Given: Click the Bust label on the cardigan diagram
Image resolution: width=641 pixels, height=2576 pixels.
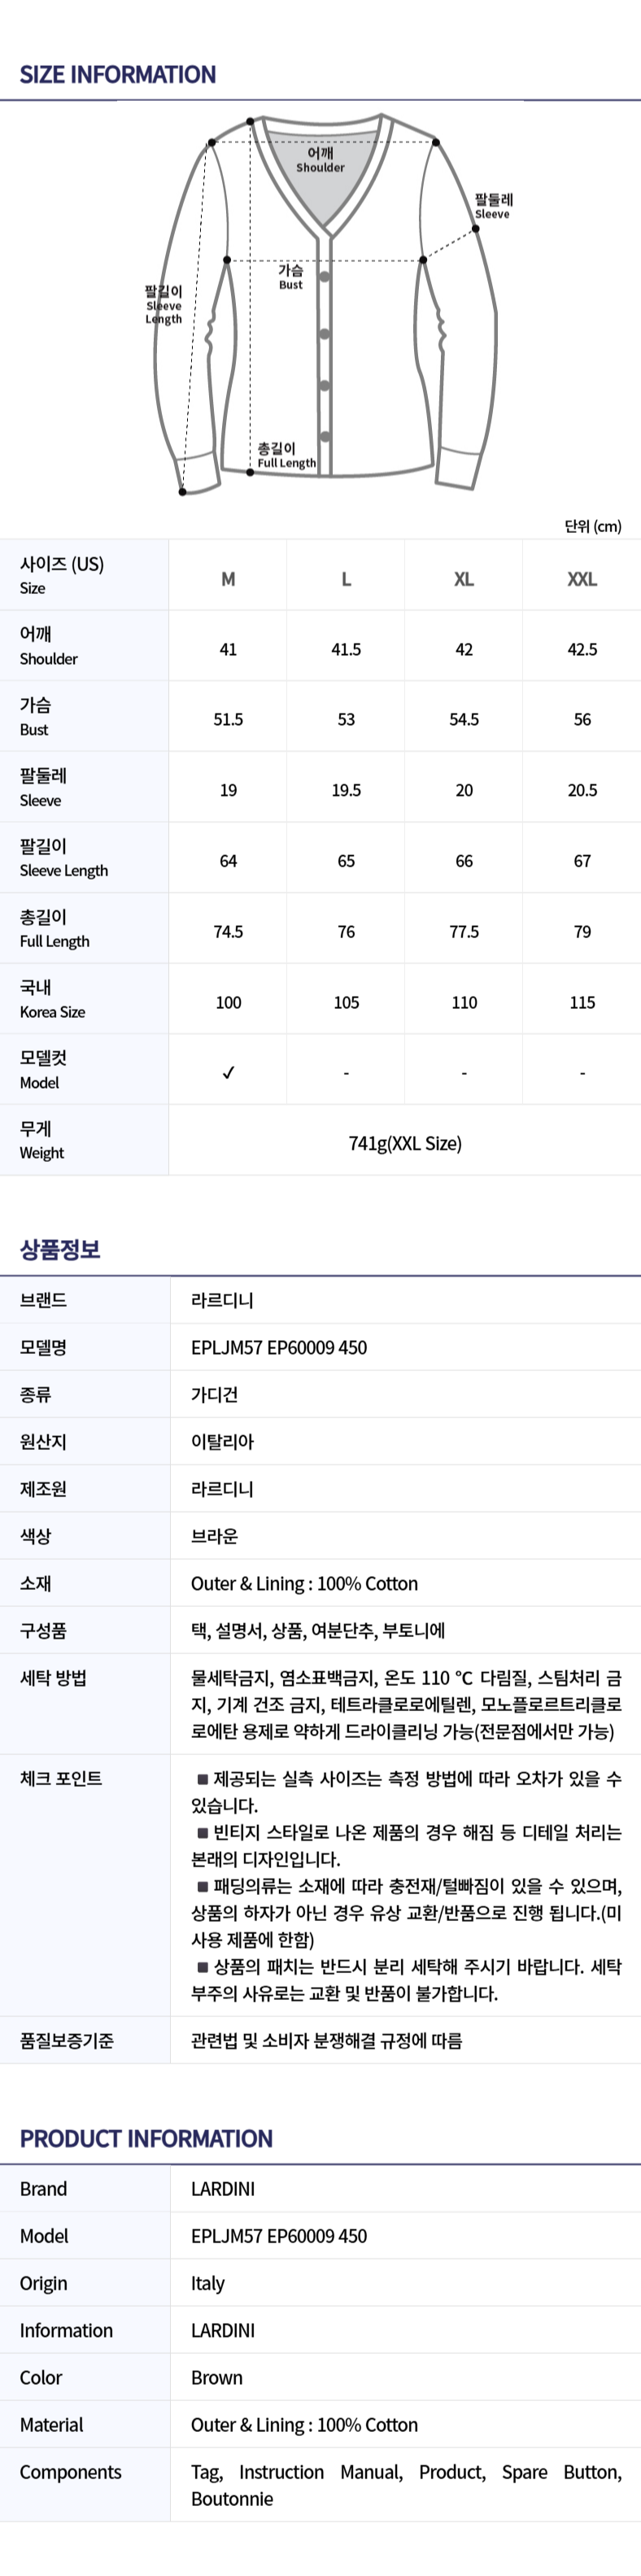Looking at the screenshot, I should pyautogui.click(x=290, y=277).
